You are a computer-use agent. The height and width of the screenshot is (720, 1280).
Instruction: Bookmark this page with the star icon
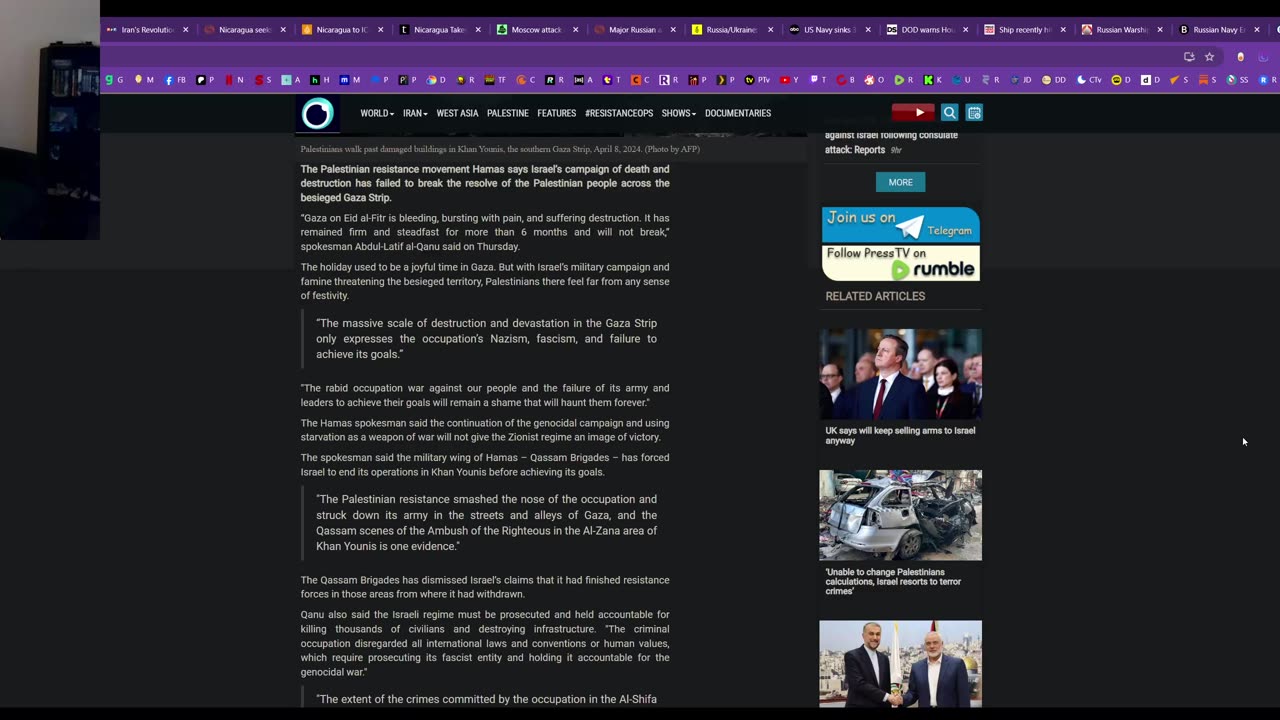pos(1209,57)
